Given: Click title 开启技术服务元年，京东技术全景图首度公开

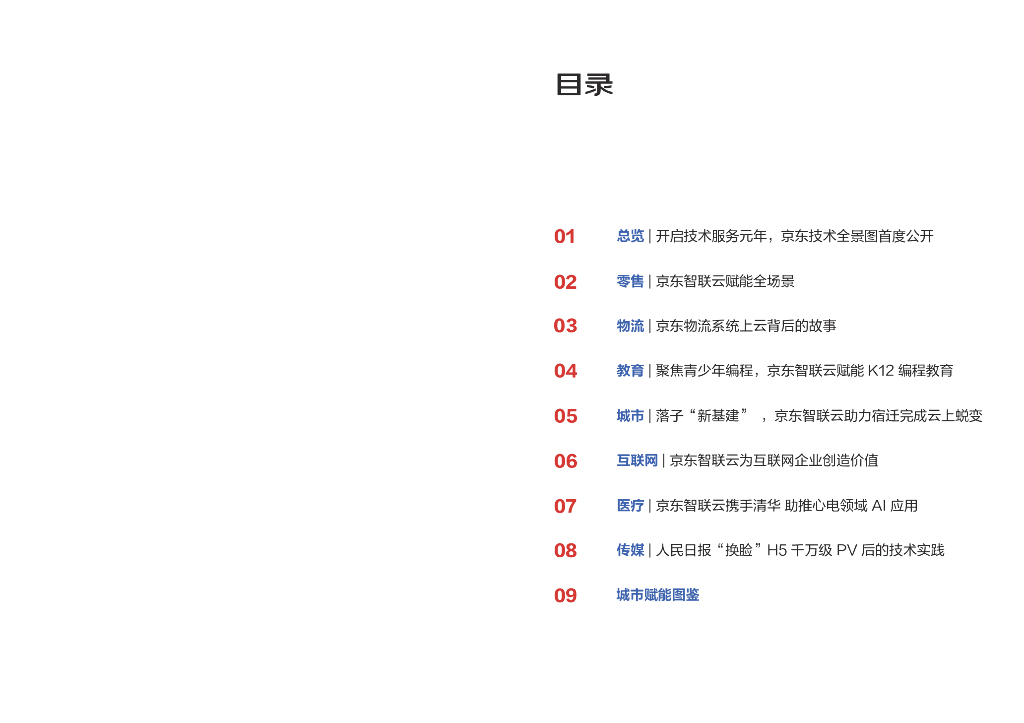Looking at the screenshot, I should tap(795, 236).
